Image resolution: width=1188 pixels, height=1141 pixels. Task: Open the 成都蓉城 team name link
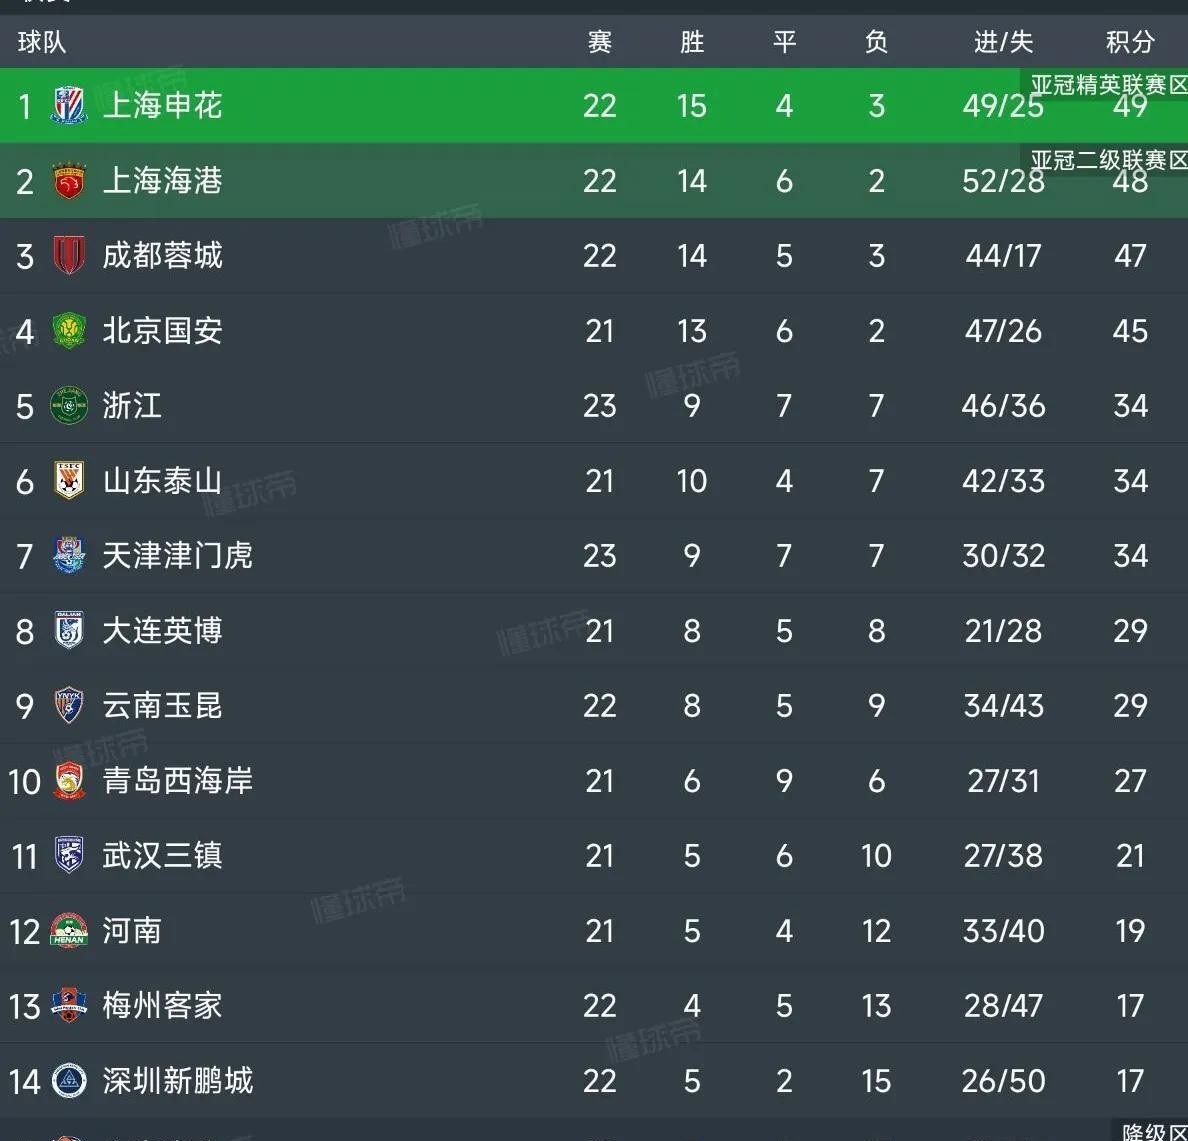(x=162, y=256)
